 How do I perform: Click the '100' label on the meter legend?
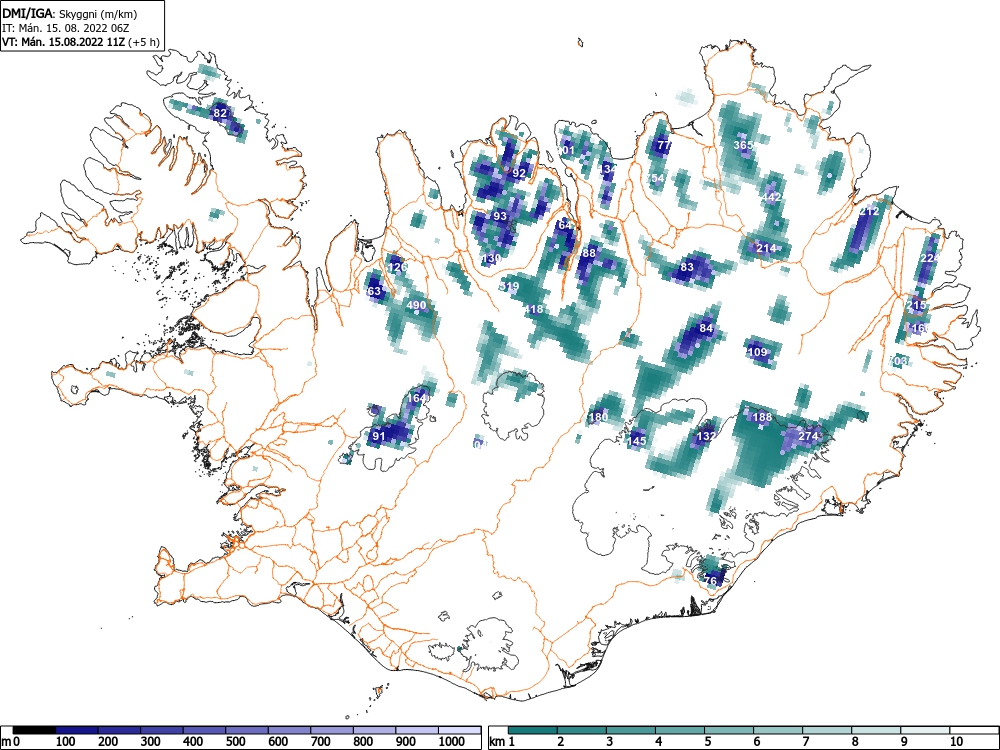click(66, 741)
